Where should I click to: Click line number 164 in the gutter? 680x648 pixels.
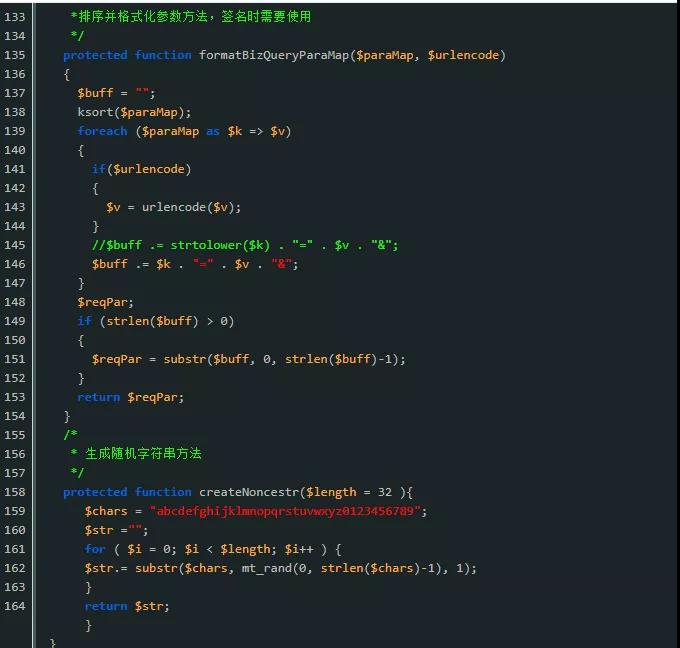pyautogui.click(x=15, y=606)
